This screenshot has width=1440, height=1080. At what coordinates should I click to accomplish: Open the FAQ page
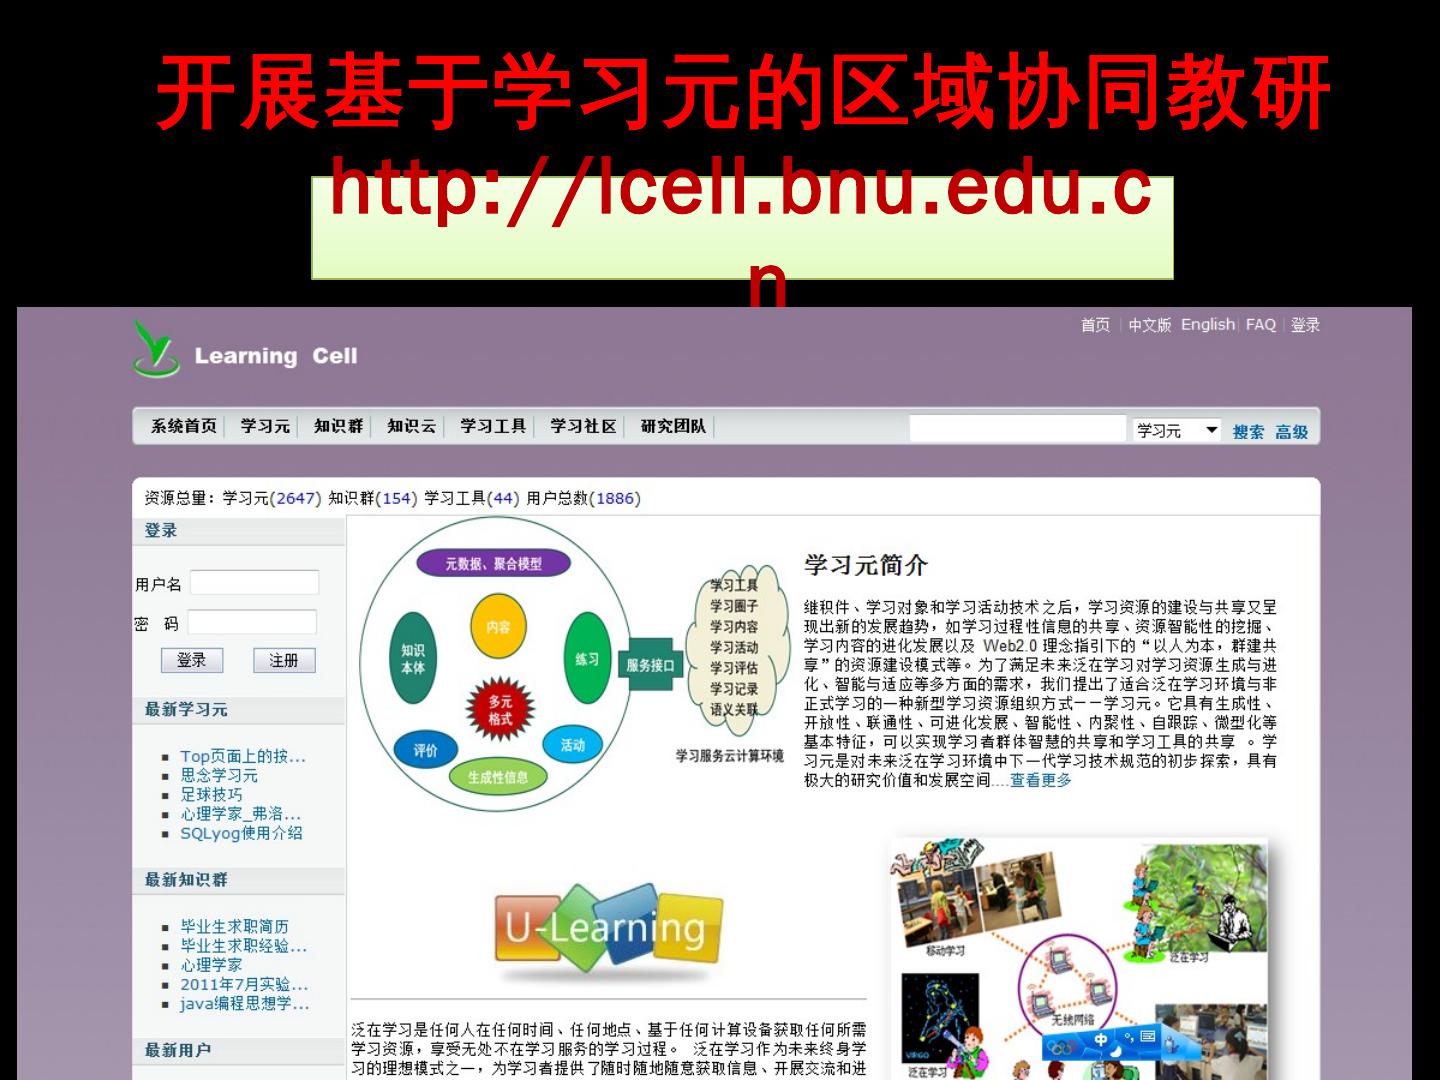point(1261,325)
